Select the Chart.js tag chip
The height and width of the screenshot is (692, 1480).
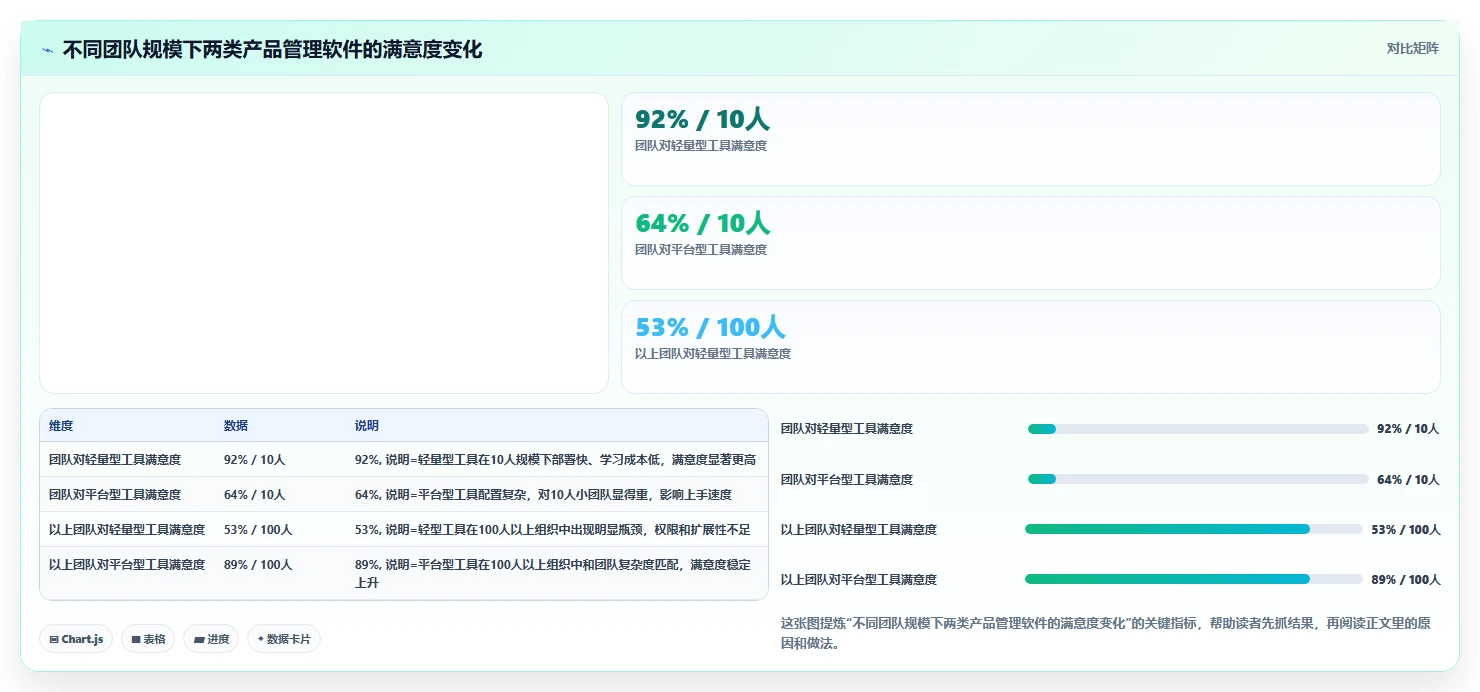(x=76, y=639)
